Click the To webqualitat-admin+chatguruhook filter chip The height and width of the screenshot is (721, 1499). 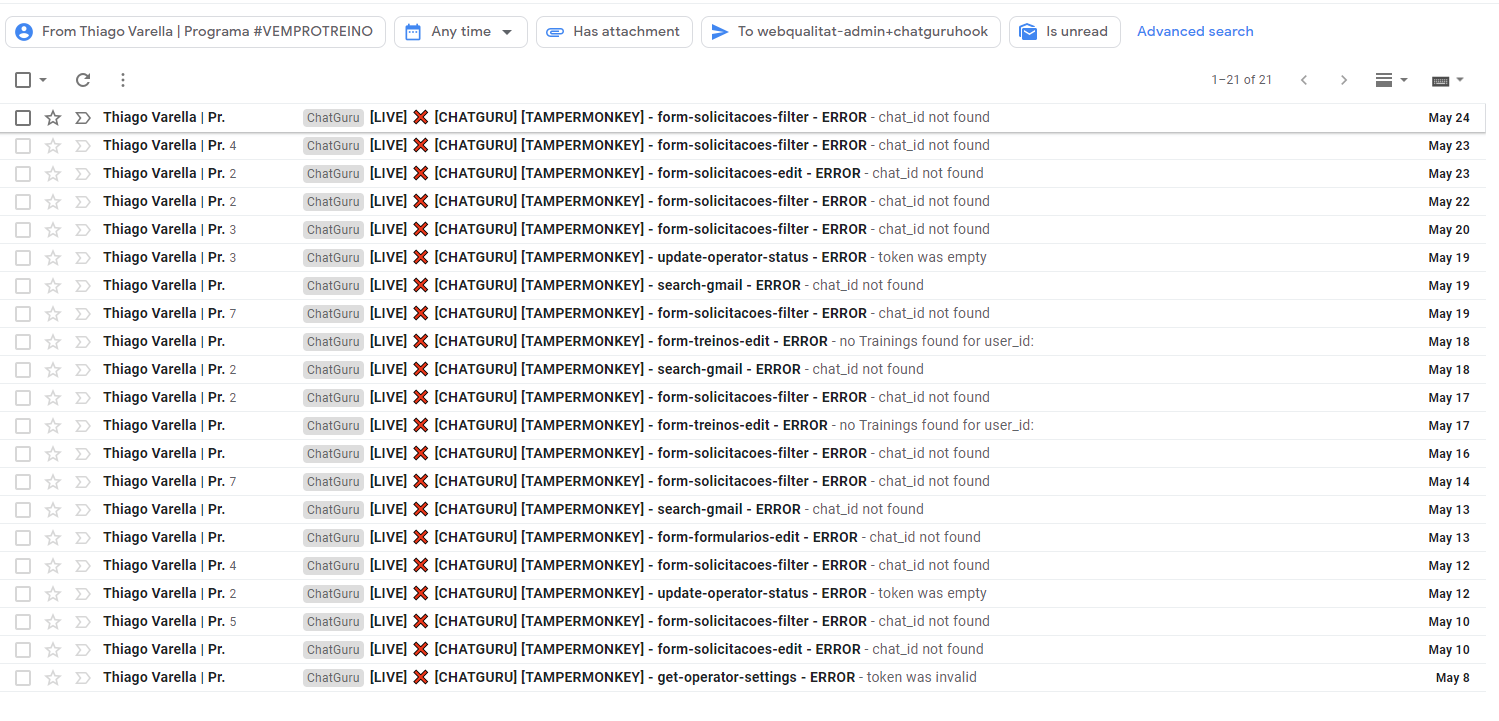[x=850, y=32]
